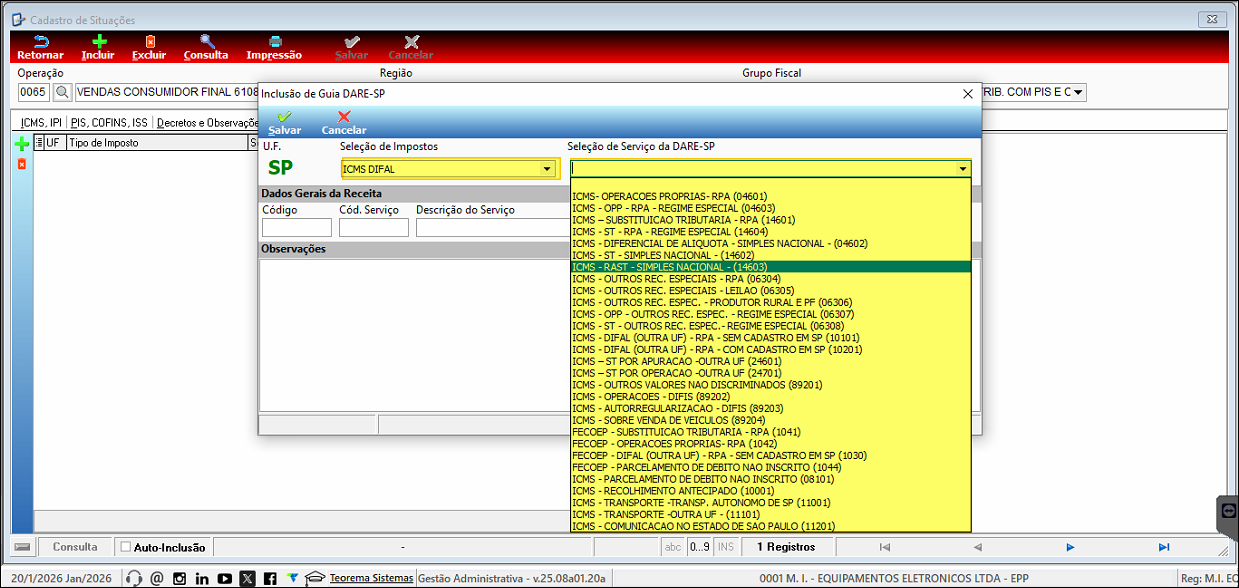Open the Teorema Sistemas link
The width and height of the screenshot is (1239, 588).
click(371, 578)
